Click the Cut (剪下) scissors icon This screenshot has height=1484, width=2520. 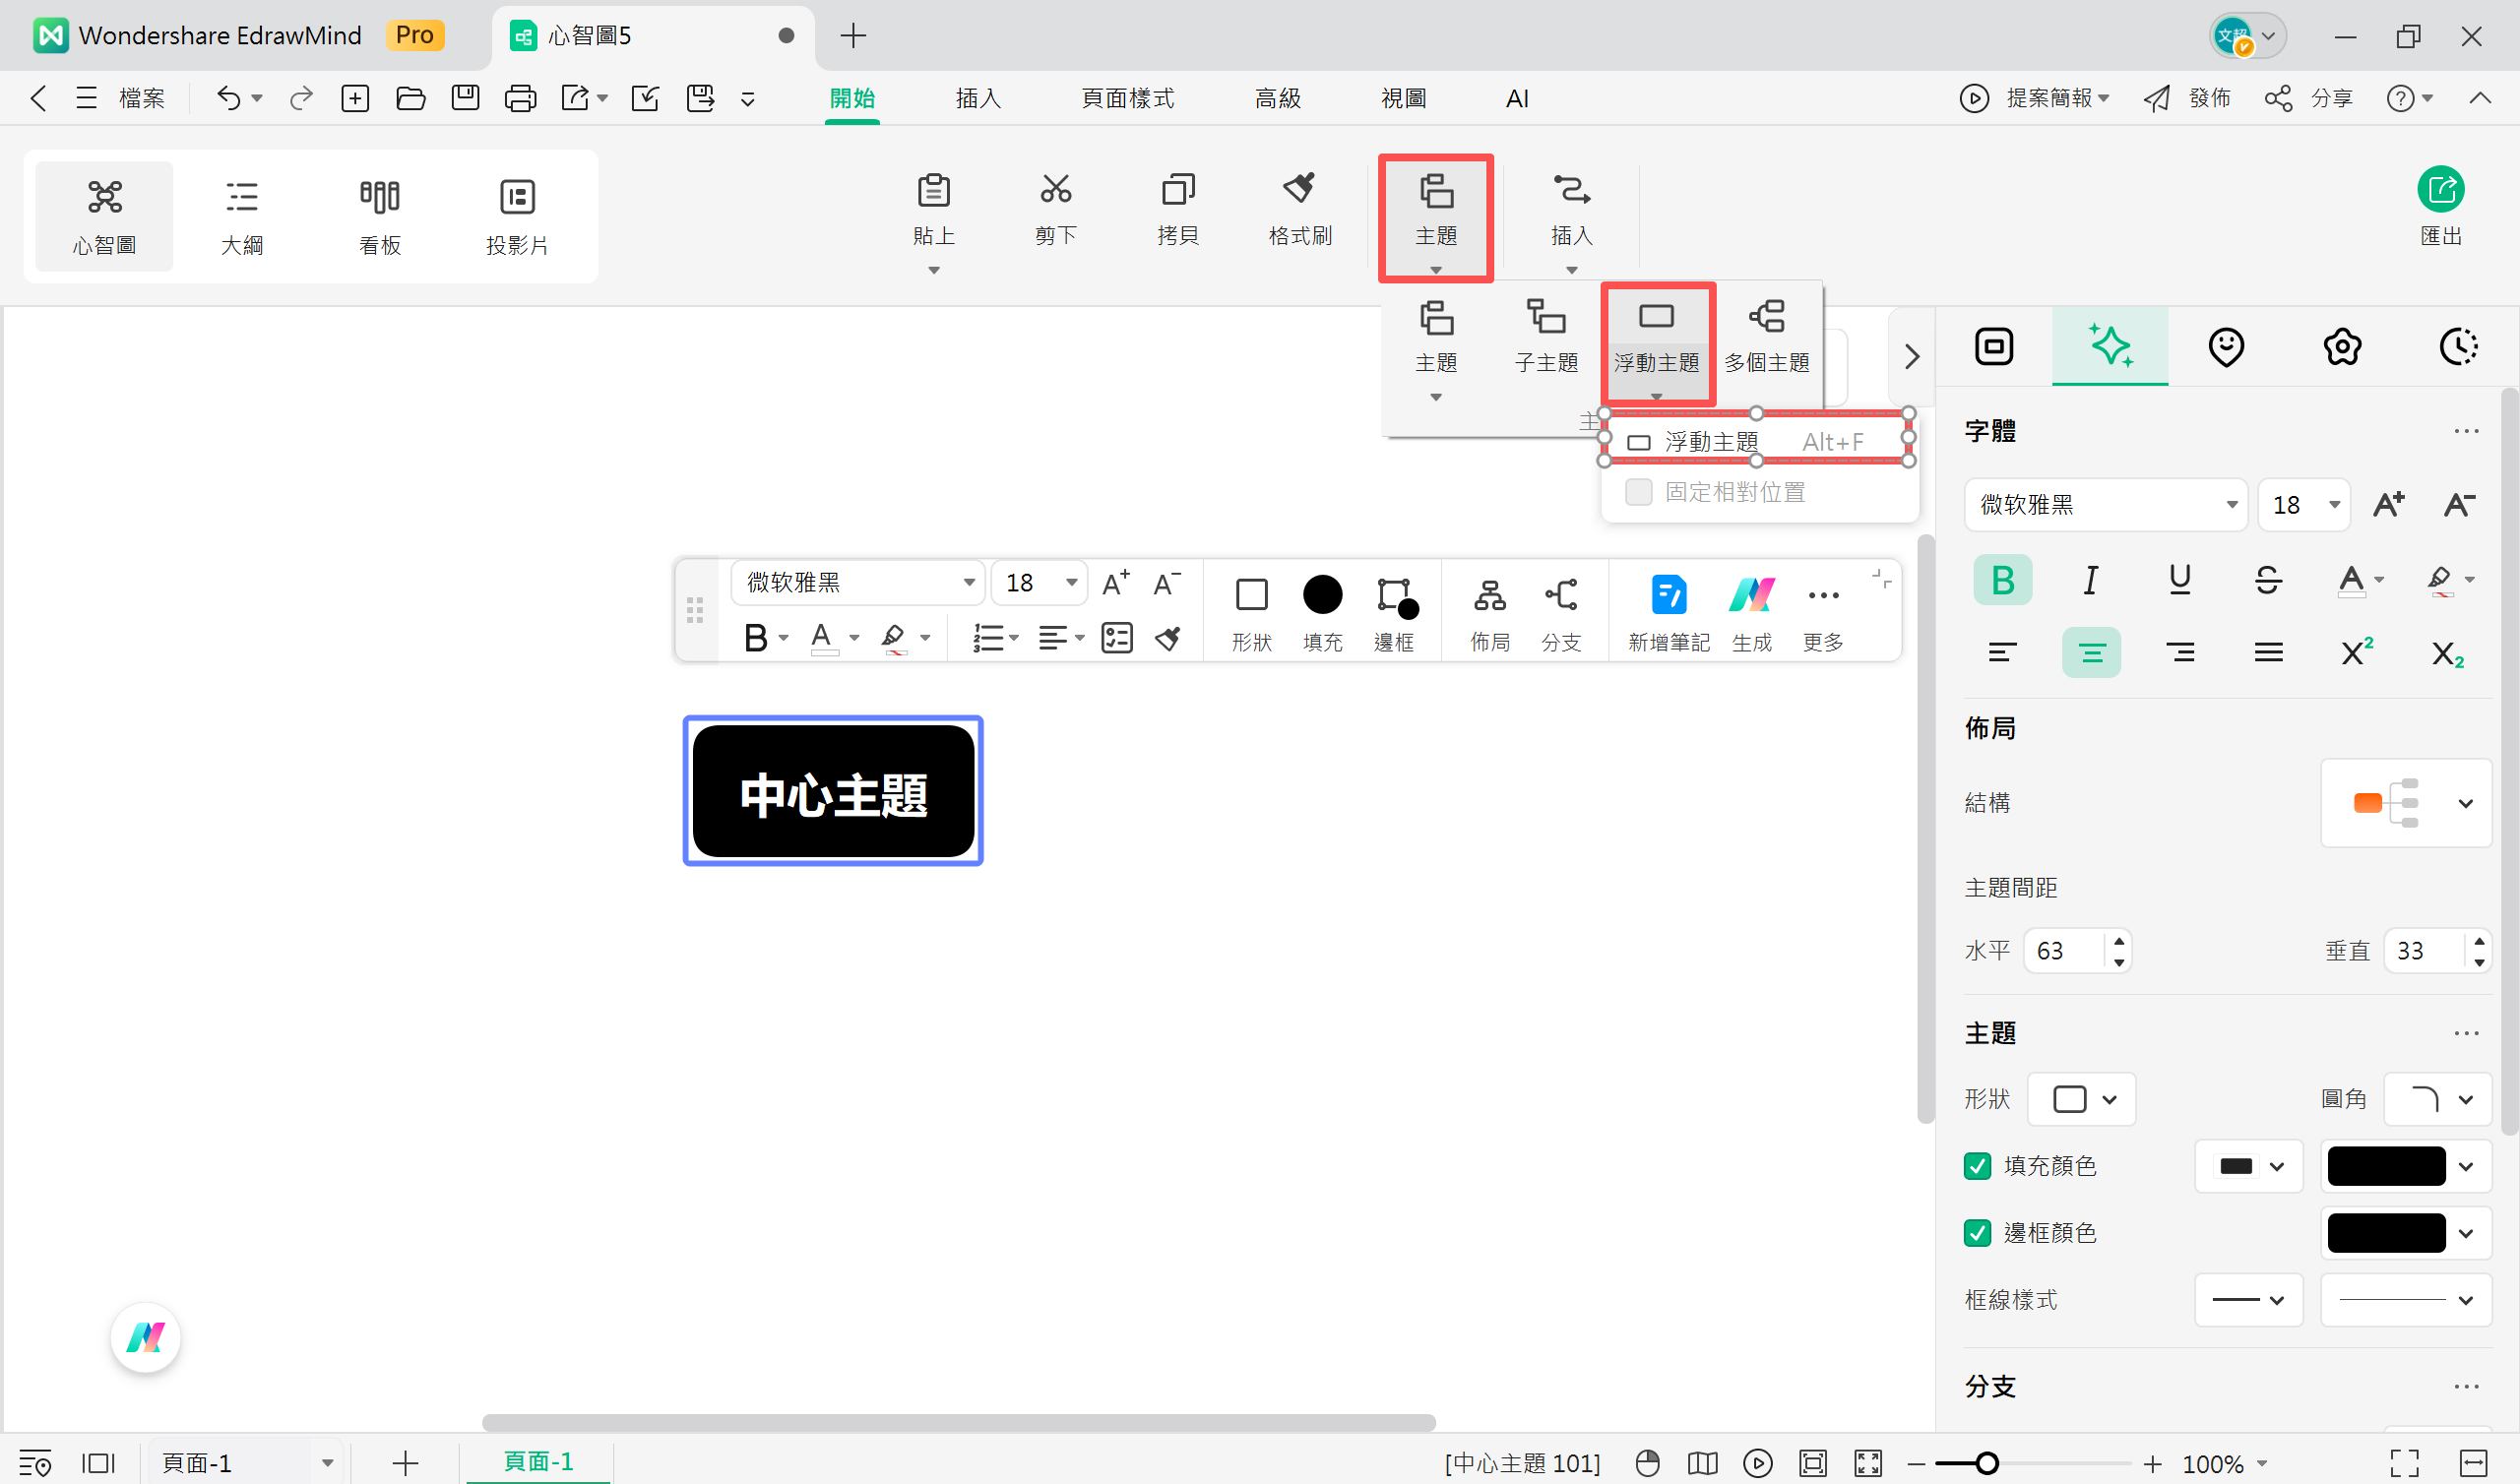1055,190
